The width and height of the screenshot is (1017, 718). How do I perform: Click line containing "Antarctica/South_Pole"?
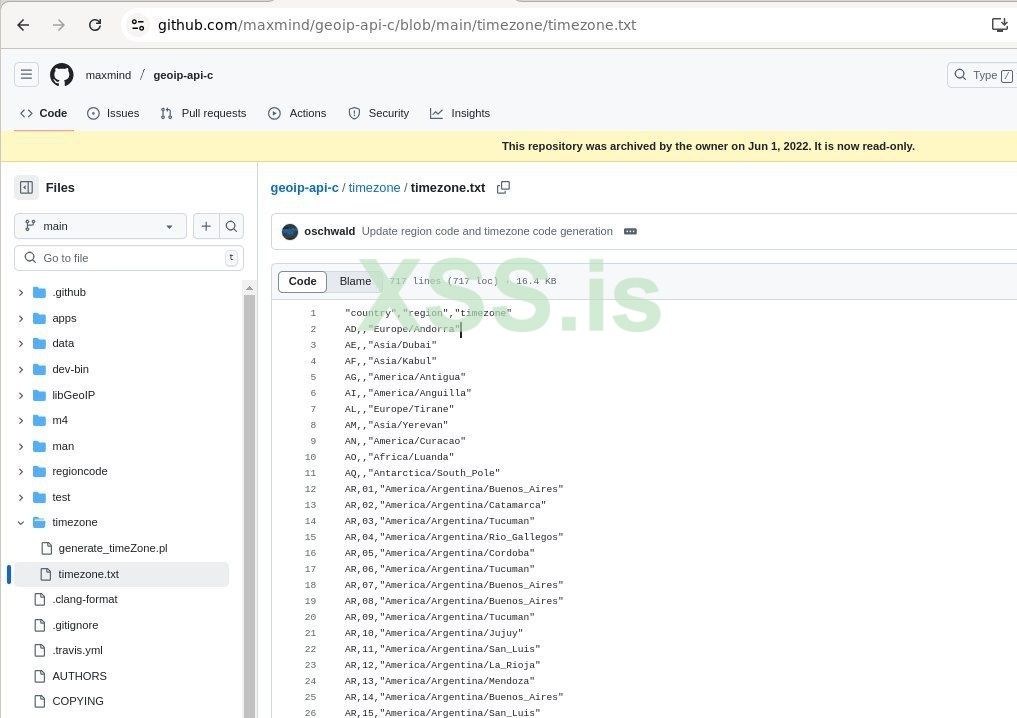pyautogui.click(x=422, y=473)
